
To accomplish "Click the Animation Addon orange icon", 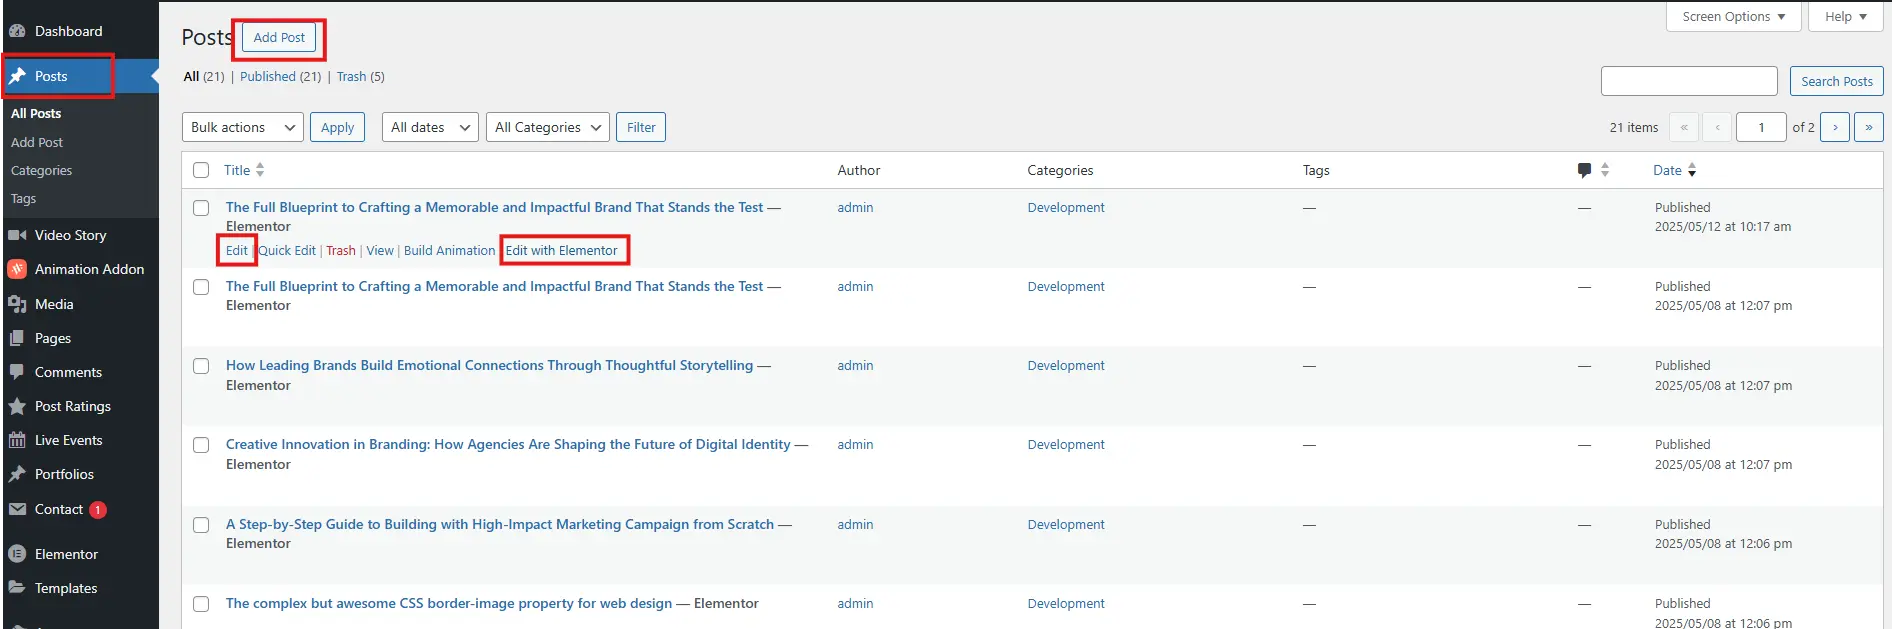I will point(17,269).
